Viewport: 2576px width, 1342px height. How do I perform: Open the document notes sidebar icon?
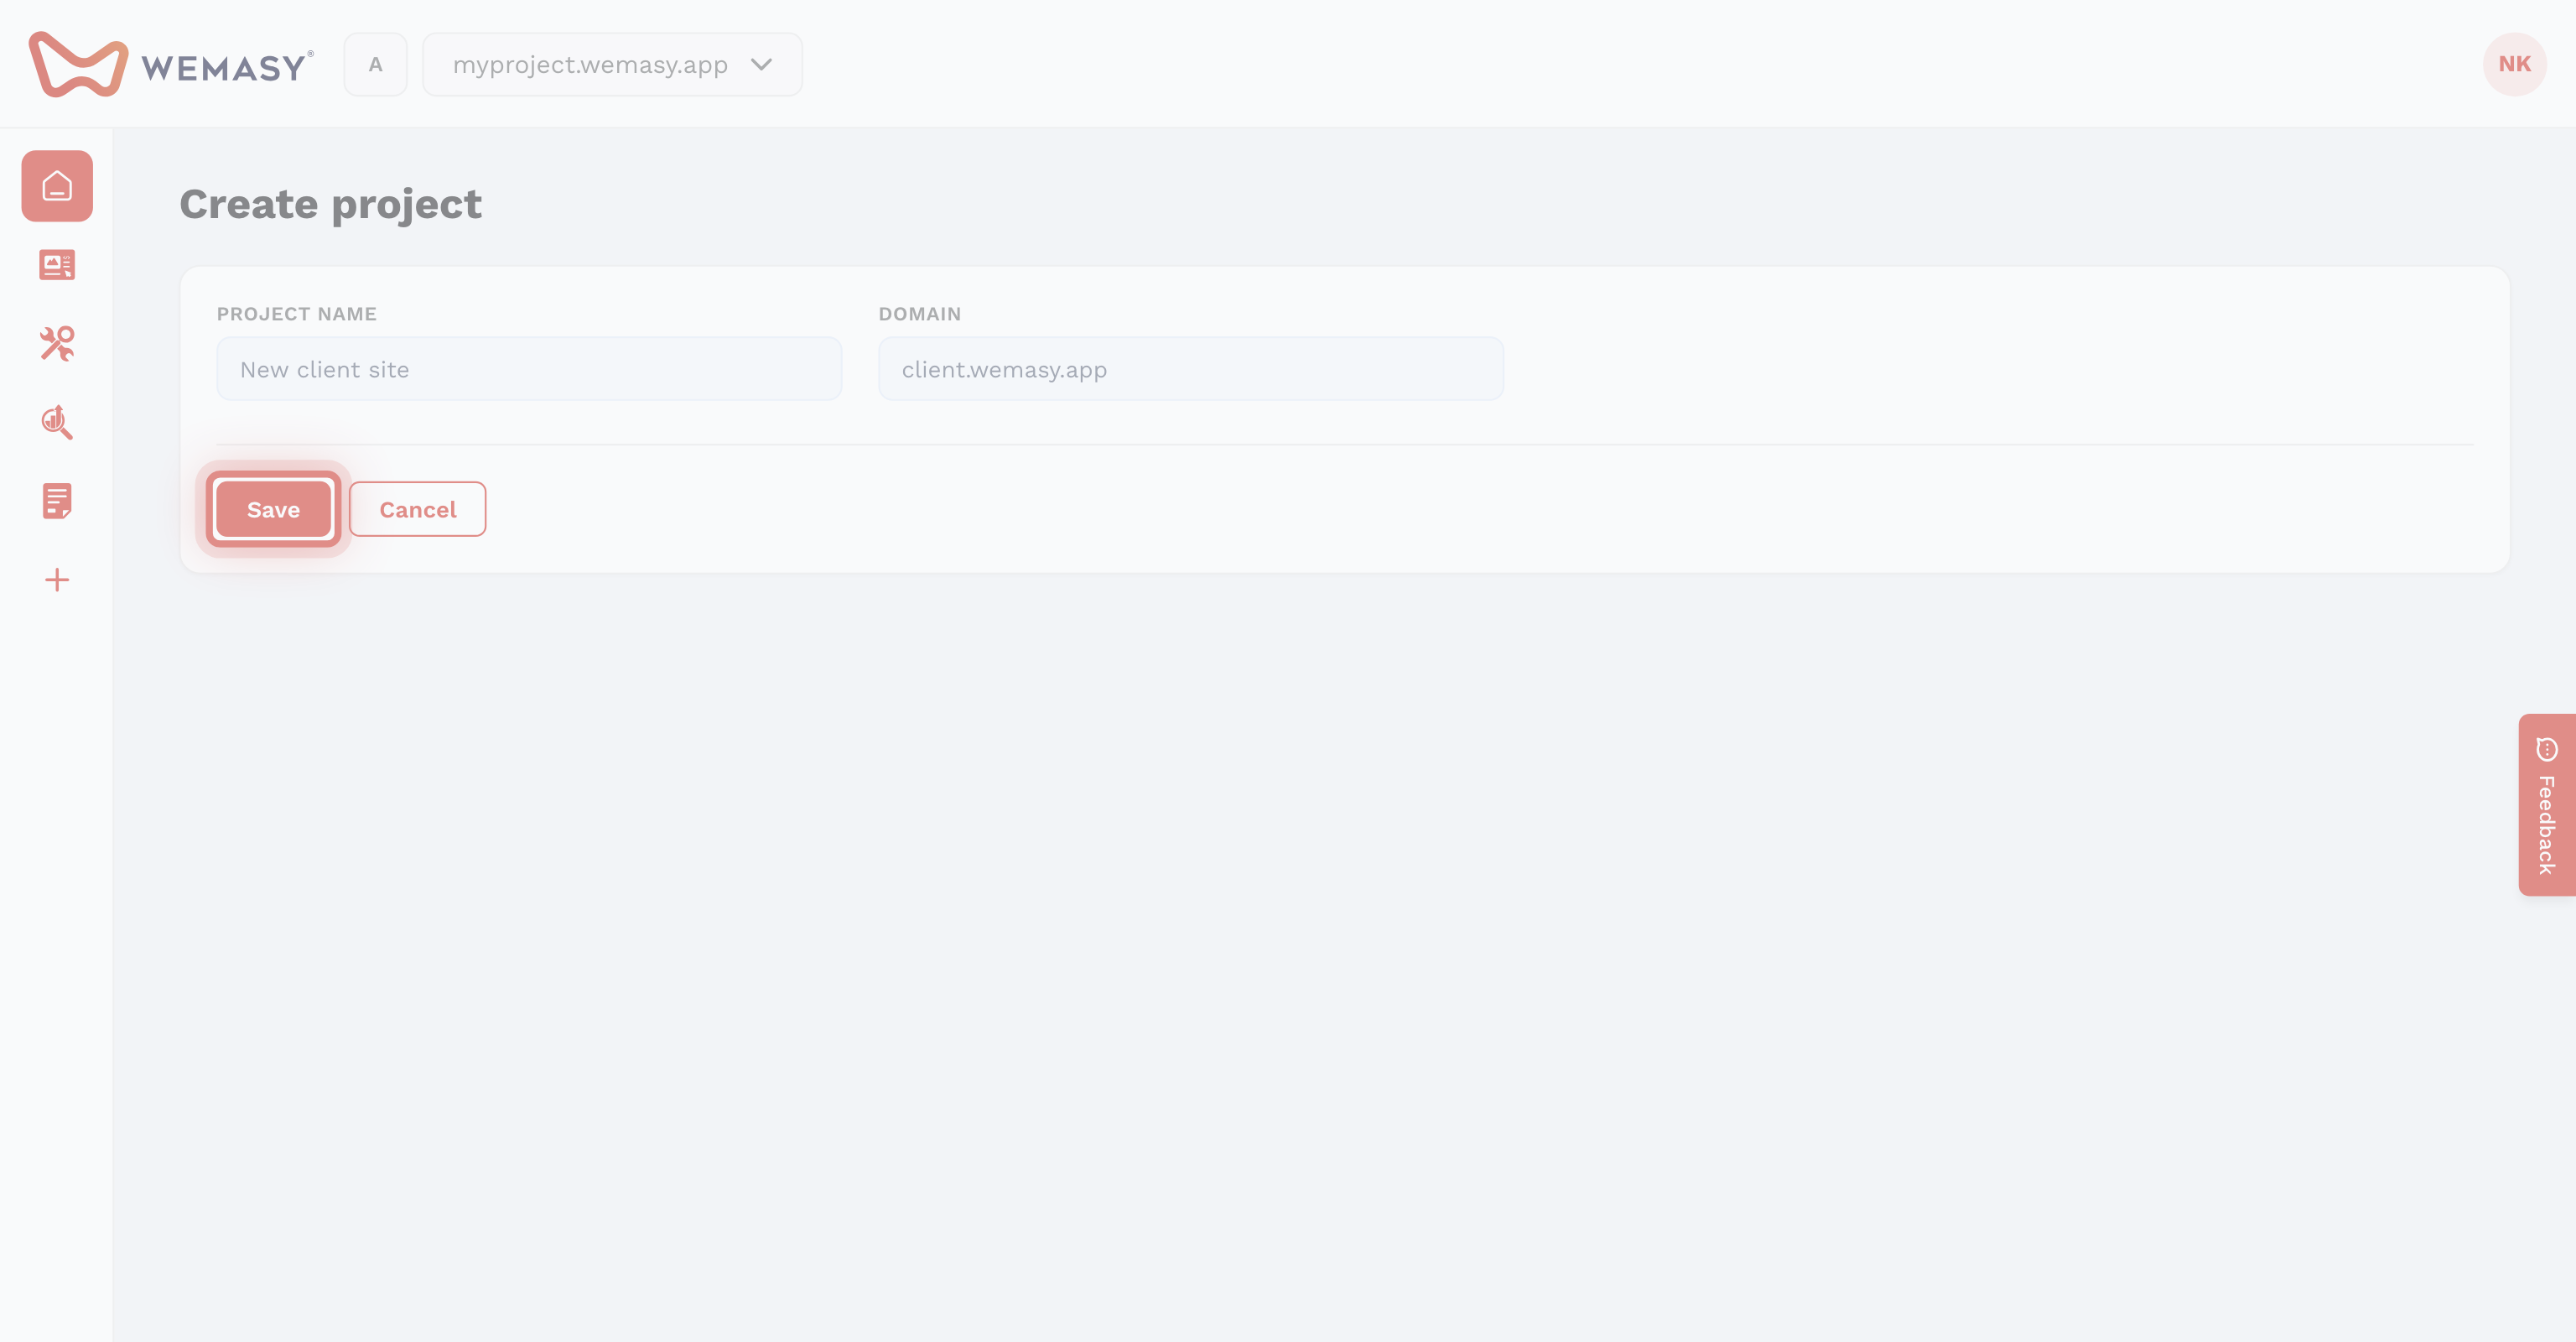[57, 501]
